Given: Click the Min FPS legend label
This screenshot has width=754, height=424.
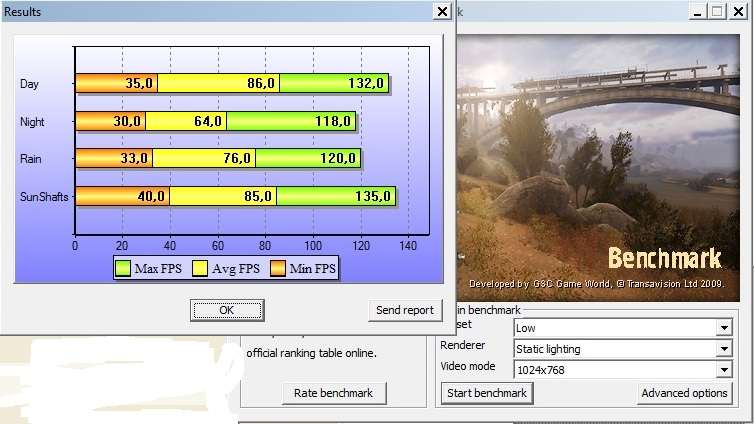Looking at the screenshot, I should 312,268.
